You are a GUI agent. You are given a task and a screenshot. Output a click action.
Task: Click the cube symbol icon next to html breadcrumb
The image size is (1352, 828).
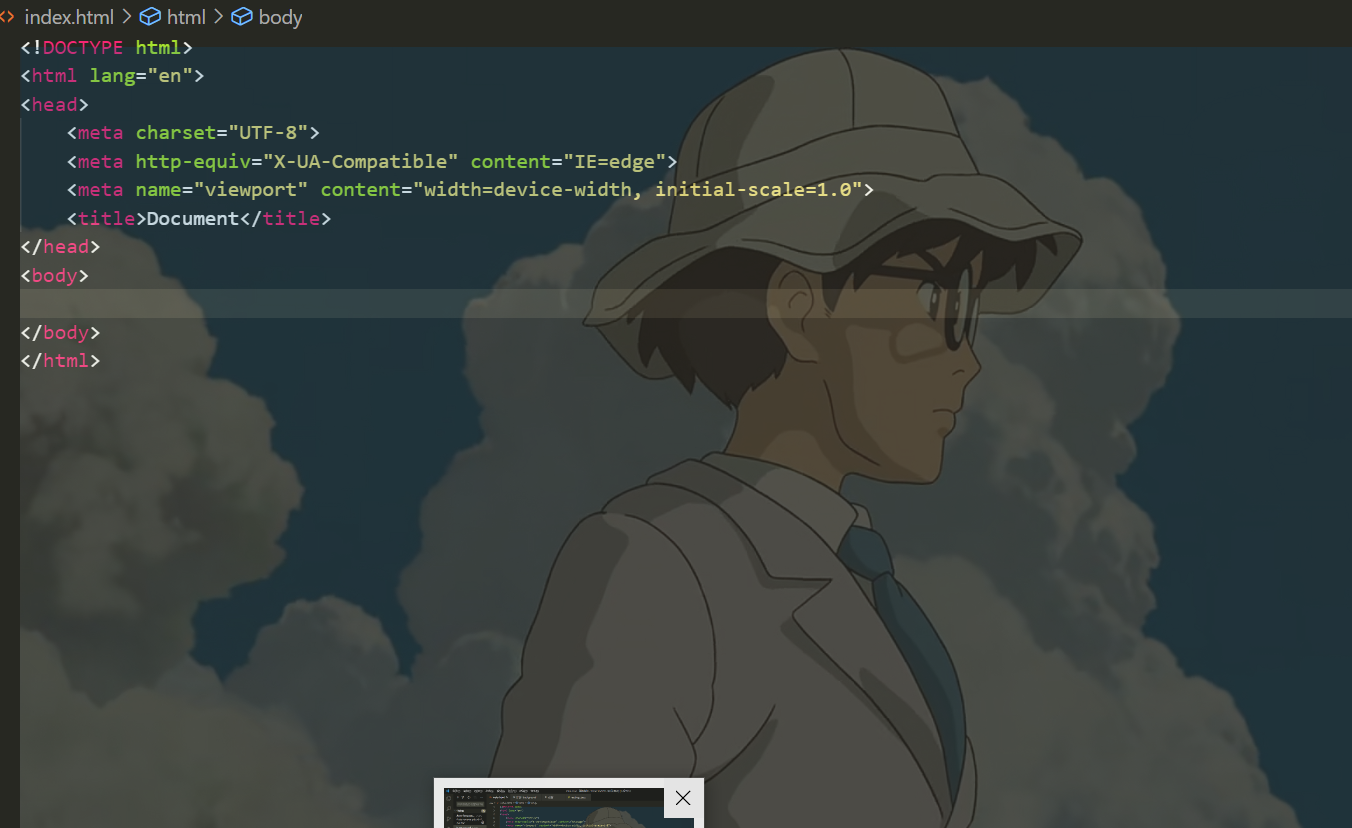[148, 16]
